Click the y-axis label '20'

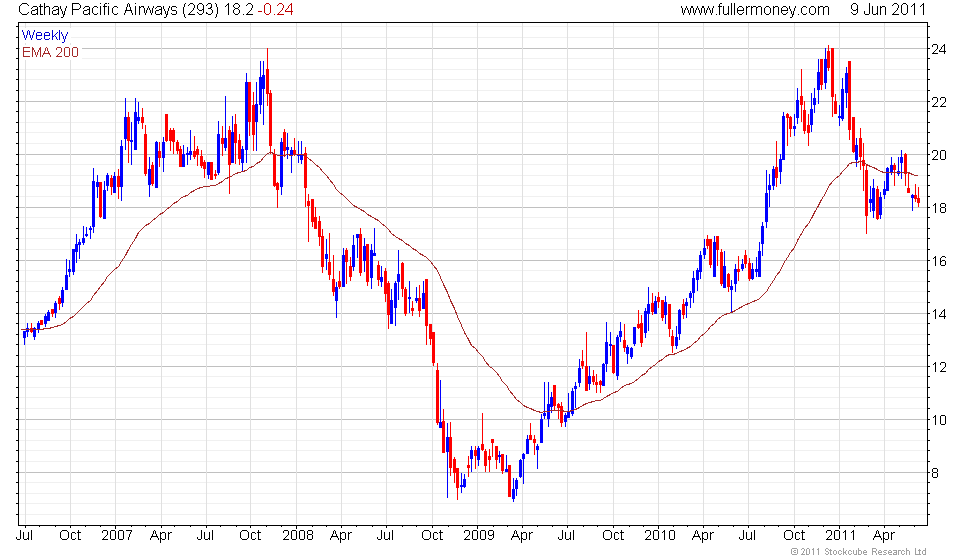pos(939,155)
